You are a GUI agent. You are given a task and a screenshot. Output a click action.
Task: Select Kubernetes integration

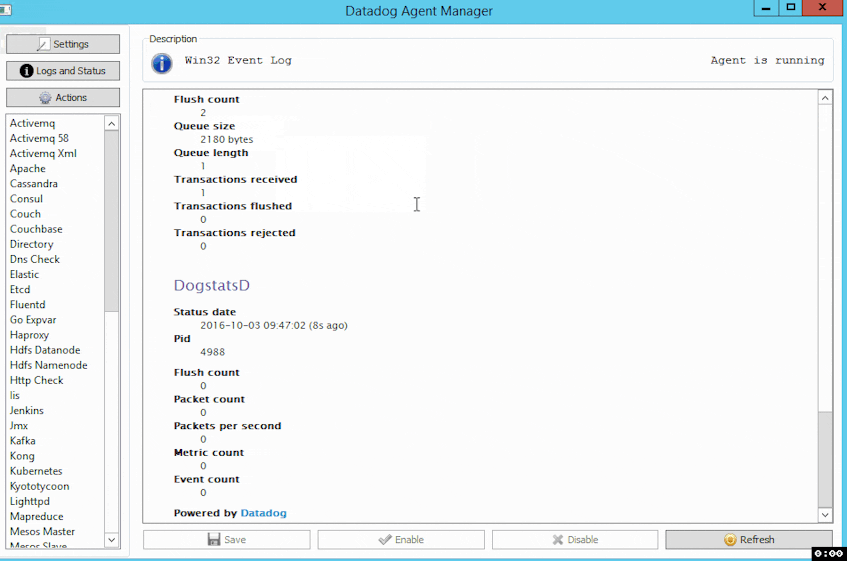(36, 471)
